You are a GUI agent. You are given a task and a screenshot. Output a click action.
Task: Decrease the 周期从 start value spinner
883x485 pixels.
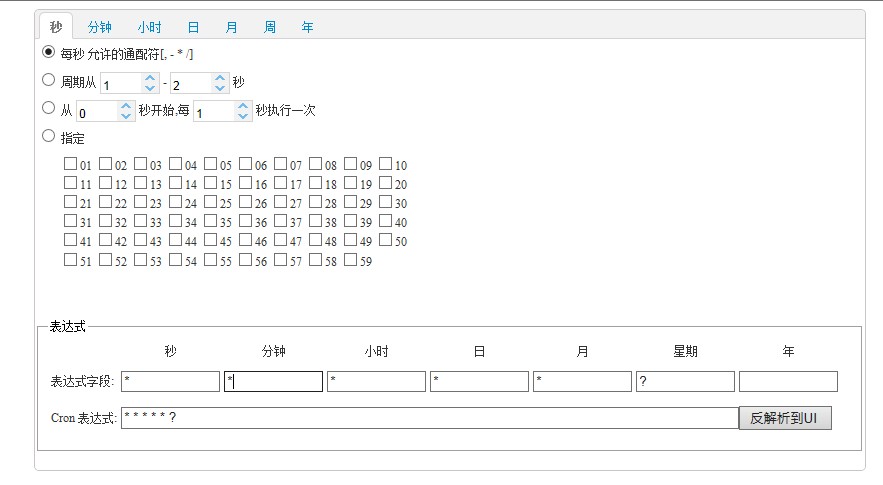tap(150, 88)
